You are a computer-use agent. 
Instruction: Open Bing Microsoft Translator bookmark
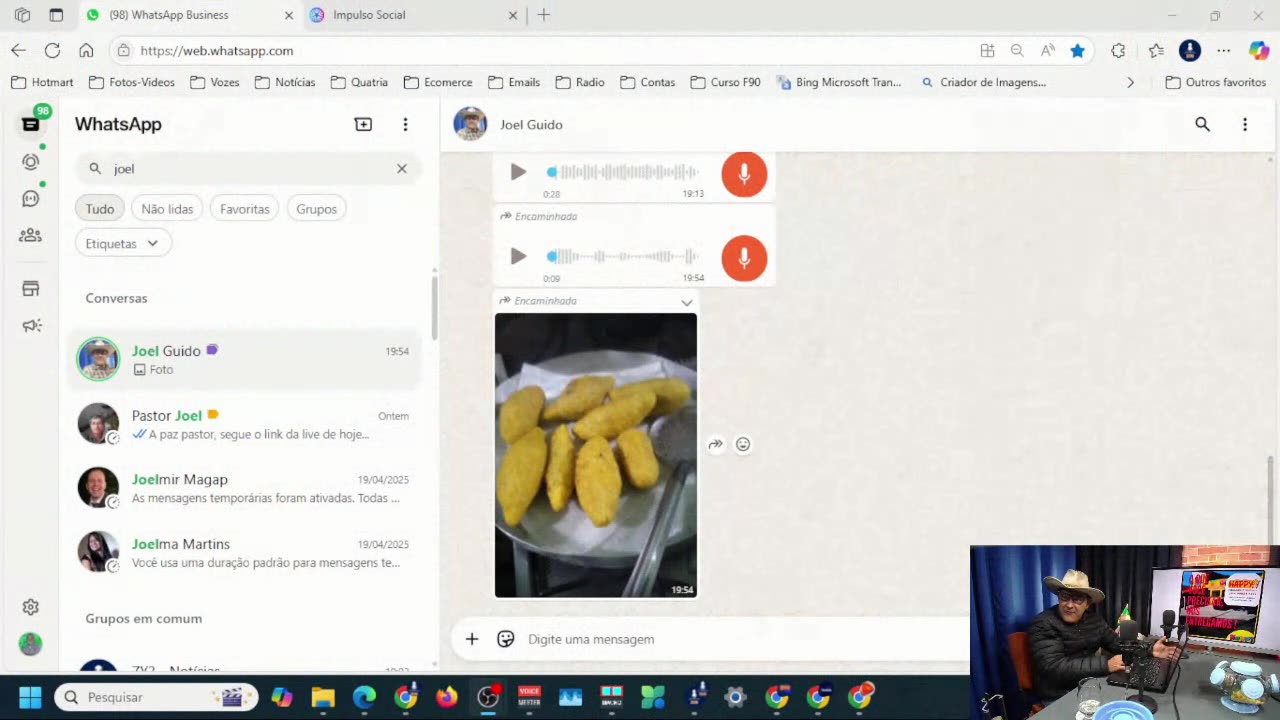(839, 82)
